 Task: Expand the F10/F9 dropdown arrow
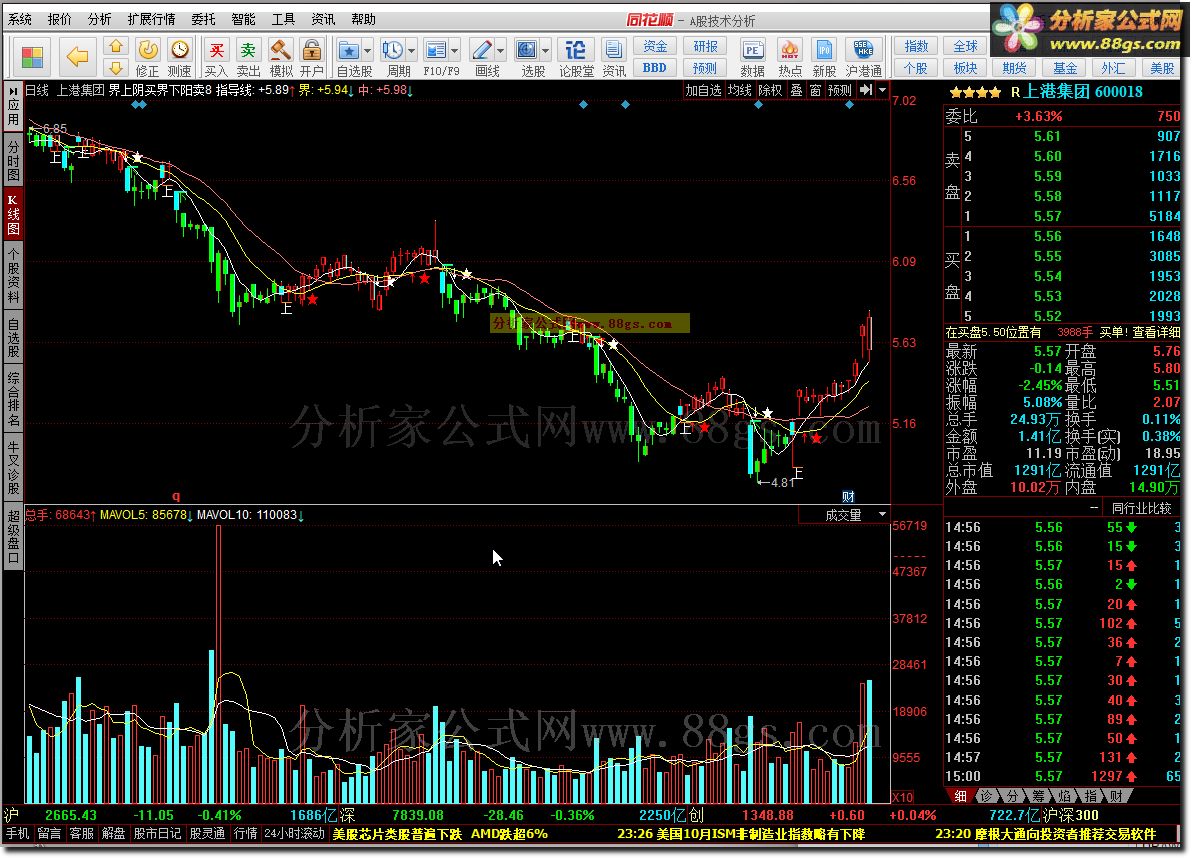455,51
